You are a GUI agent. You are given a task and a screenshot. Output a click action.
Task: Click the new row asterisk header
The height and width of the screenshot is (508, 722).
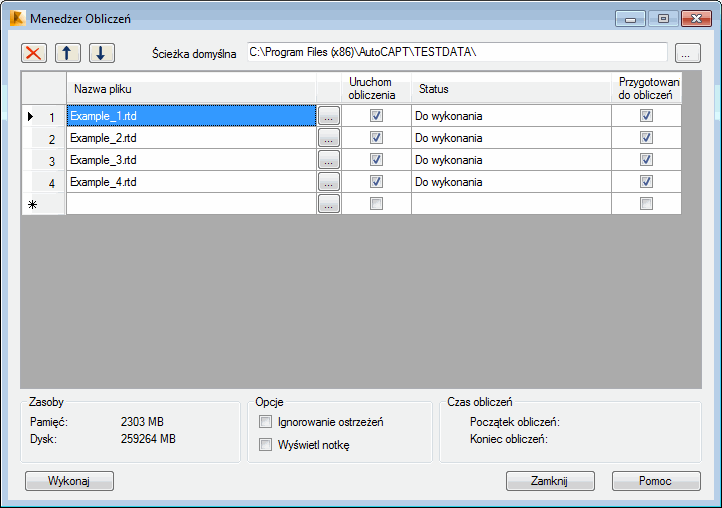pyautogui.click(x=44, y=204)
